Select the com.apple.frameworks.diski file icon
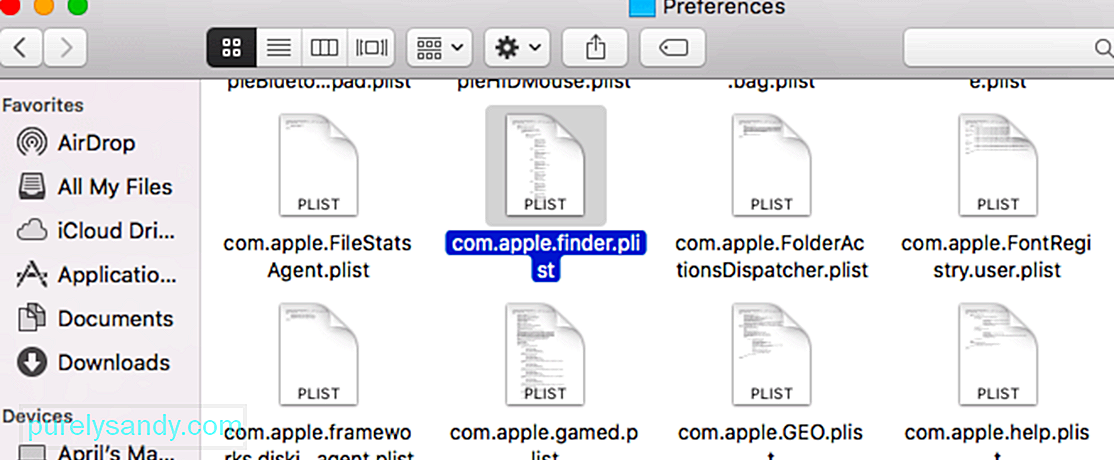Image resolution: width=1114 pixels, height=460 pixels. click(x=318, y=354)
